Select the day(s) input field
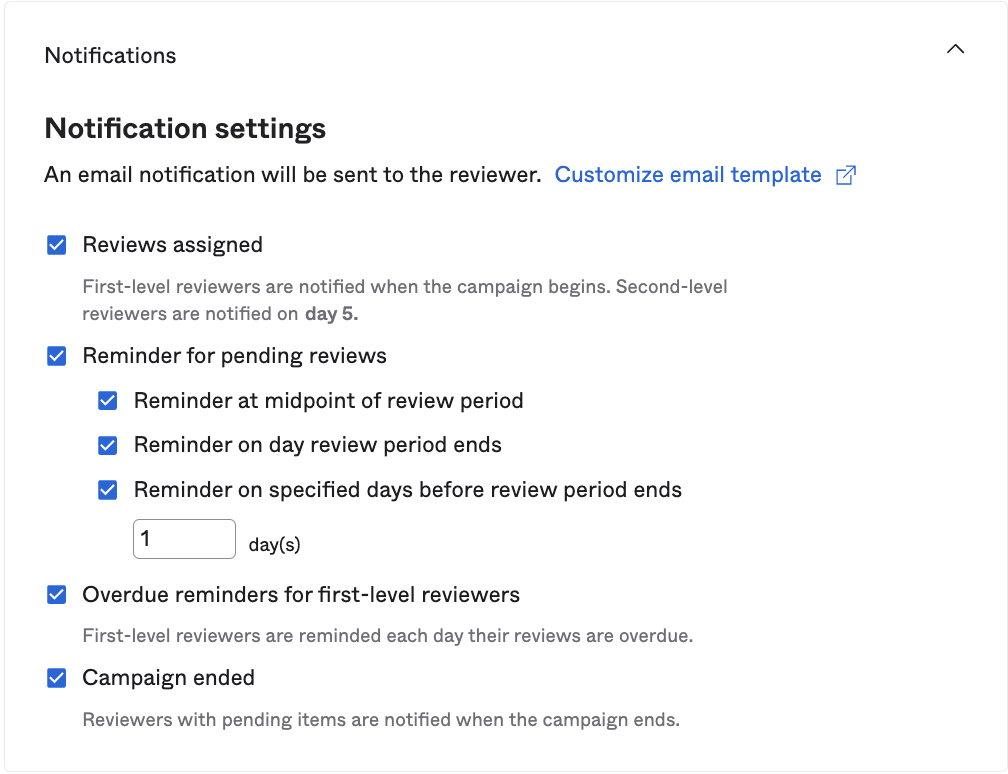 pyautogui.click(x=184, y=538)
